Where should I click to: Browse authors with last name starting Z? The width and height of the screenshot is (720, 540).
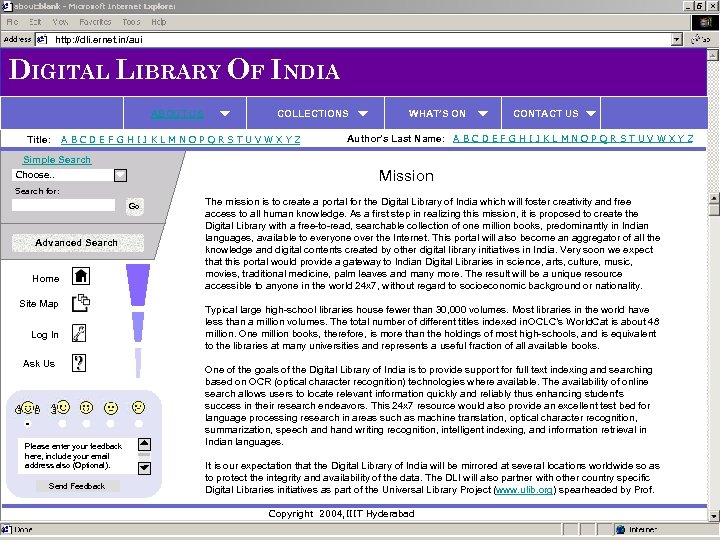coord(690,139)
